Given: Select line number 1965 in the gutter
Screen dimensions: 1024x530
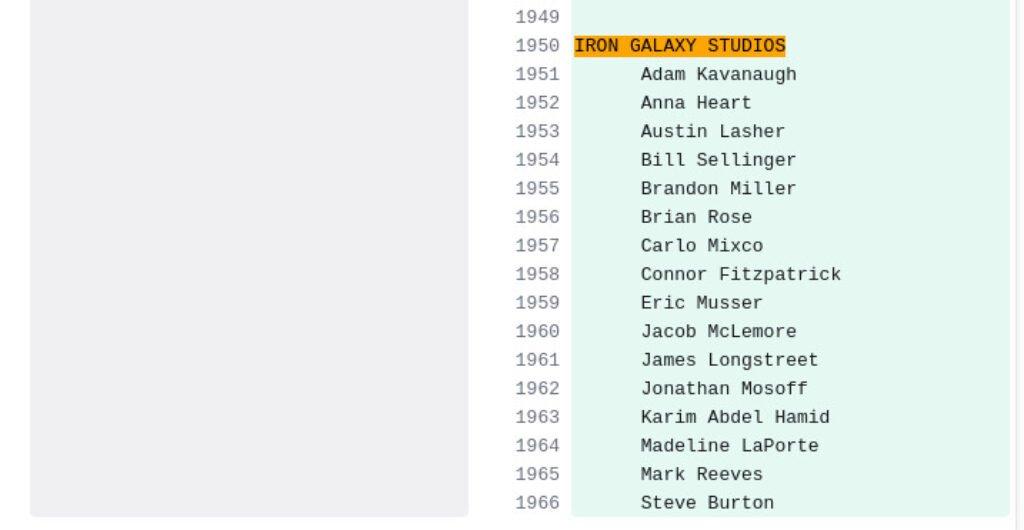Looking at the screenshot, I should pos(537,474).
